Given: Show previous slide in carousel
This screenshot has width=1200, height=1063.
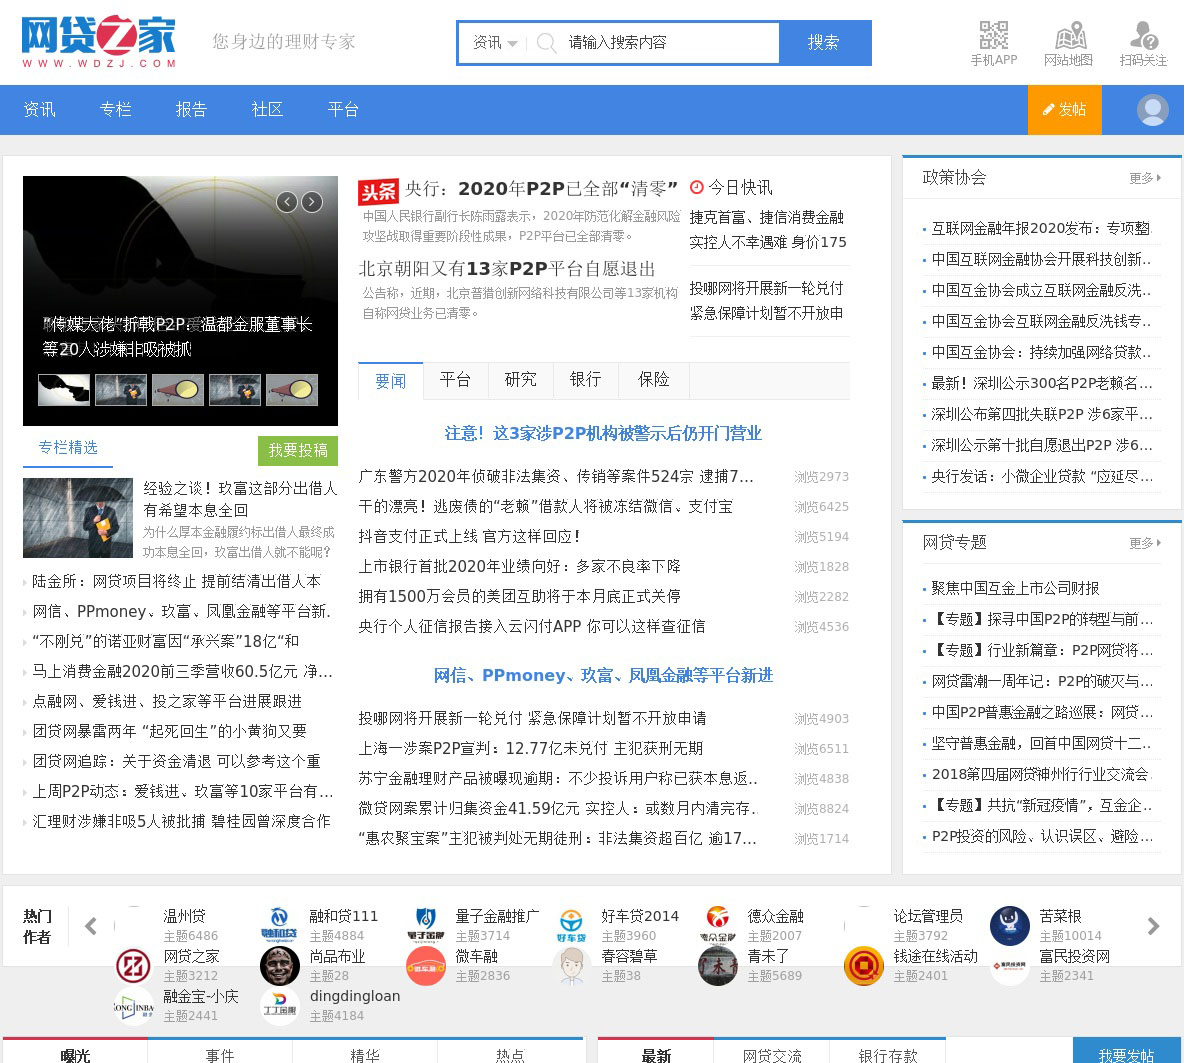Looking at the screenshot, I should pos(287,202).
